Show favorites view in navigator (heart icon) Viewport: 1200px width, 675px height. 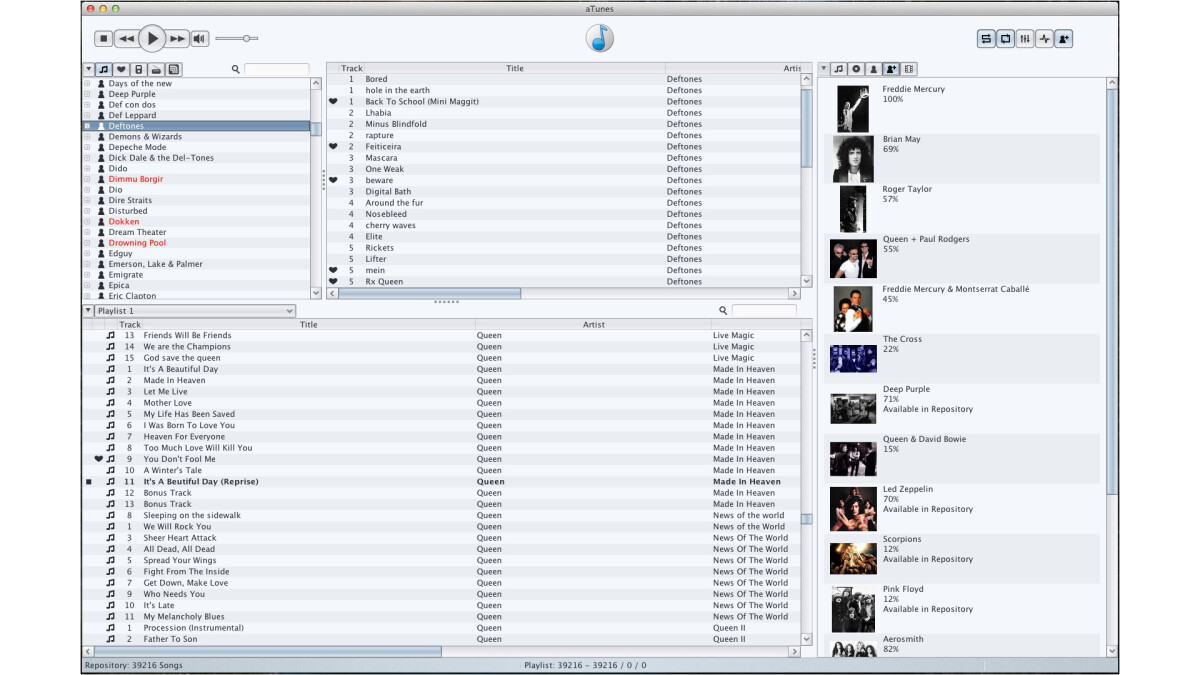click(121, 69)
